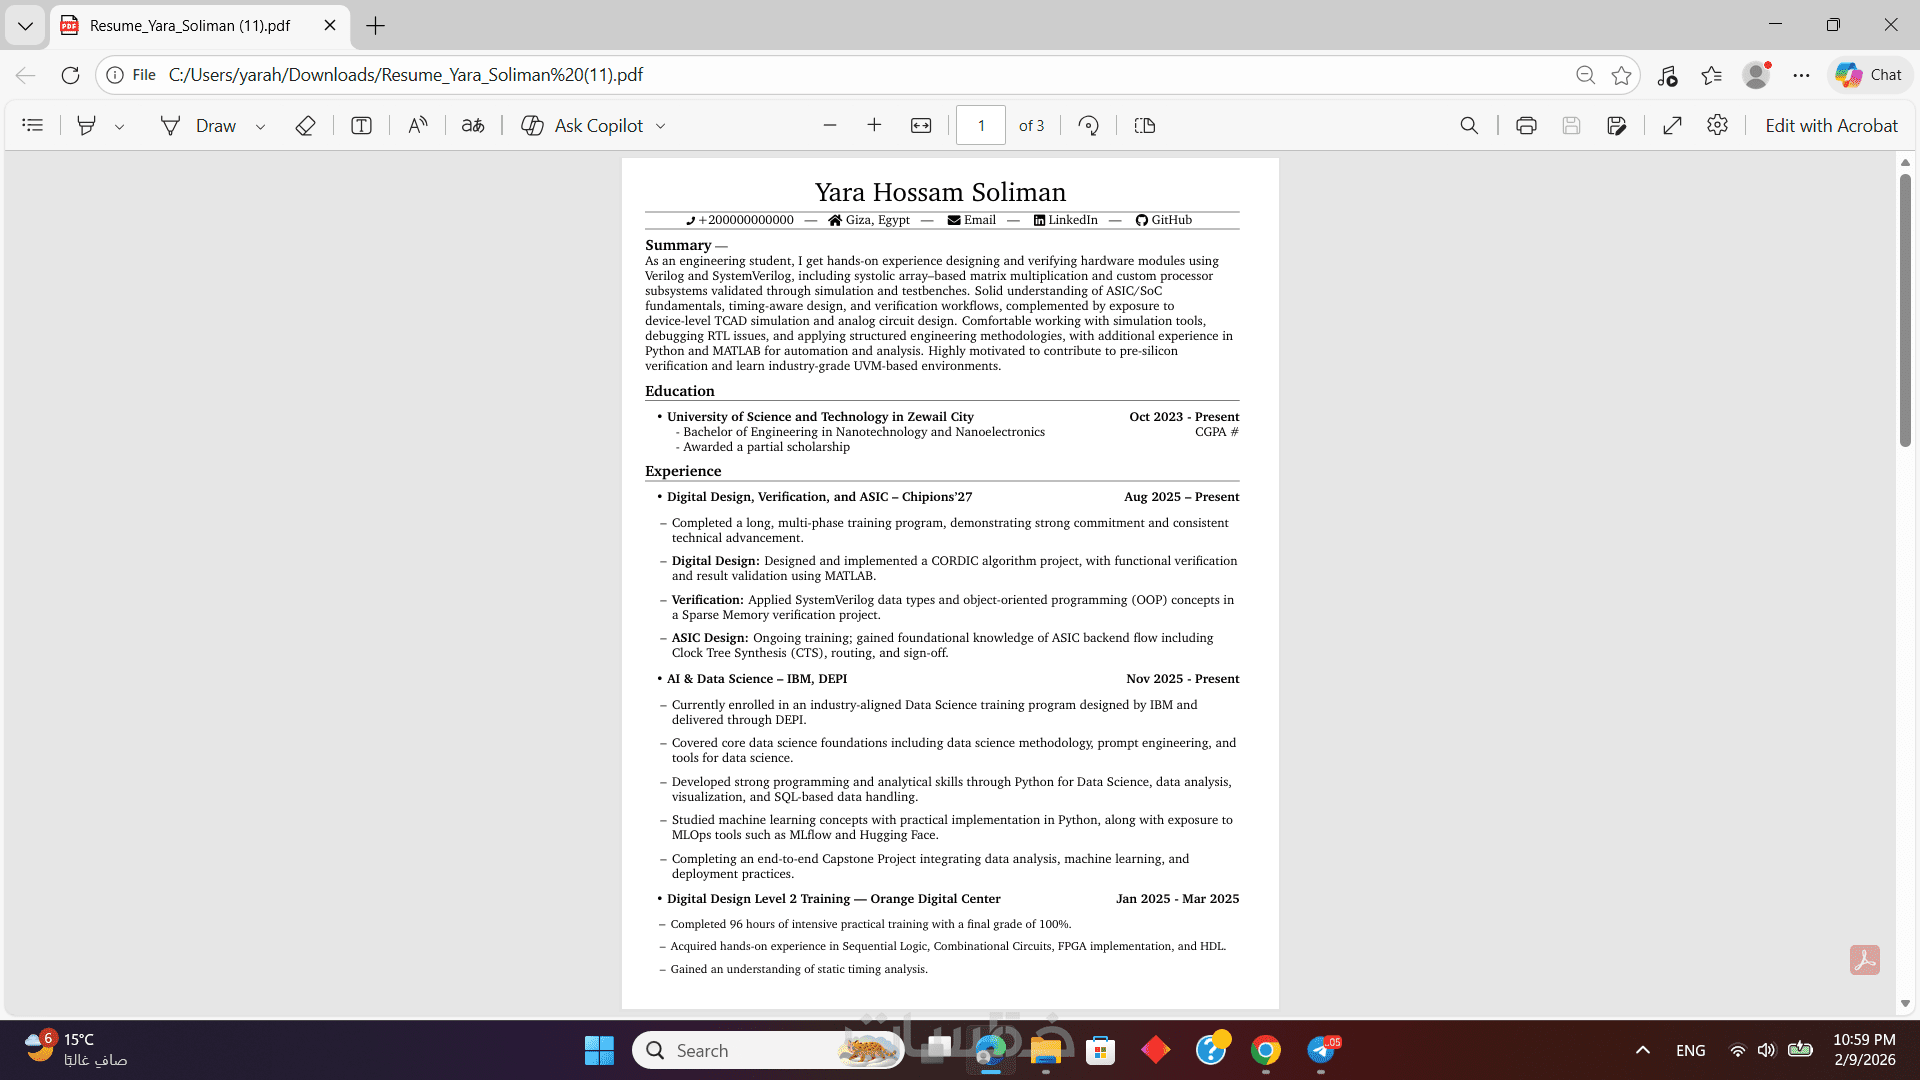Expand the Highlight color dropdown

[x=119, y=126]
